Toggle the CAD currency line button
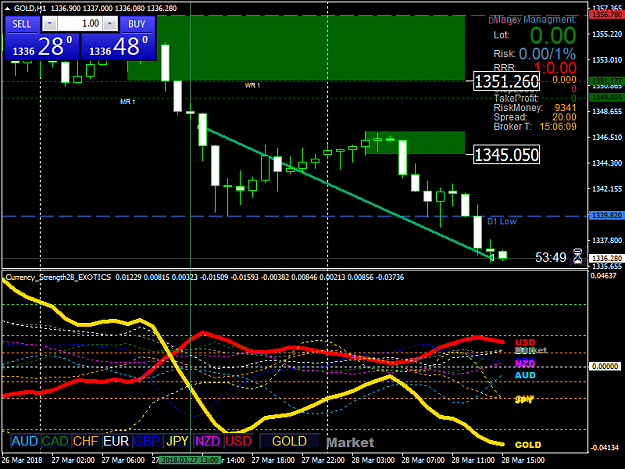This screenshot has height=469, width=625. tap(55, 441)
